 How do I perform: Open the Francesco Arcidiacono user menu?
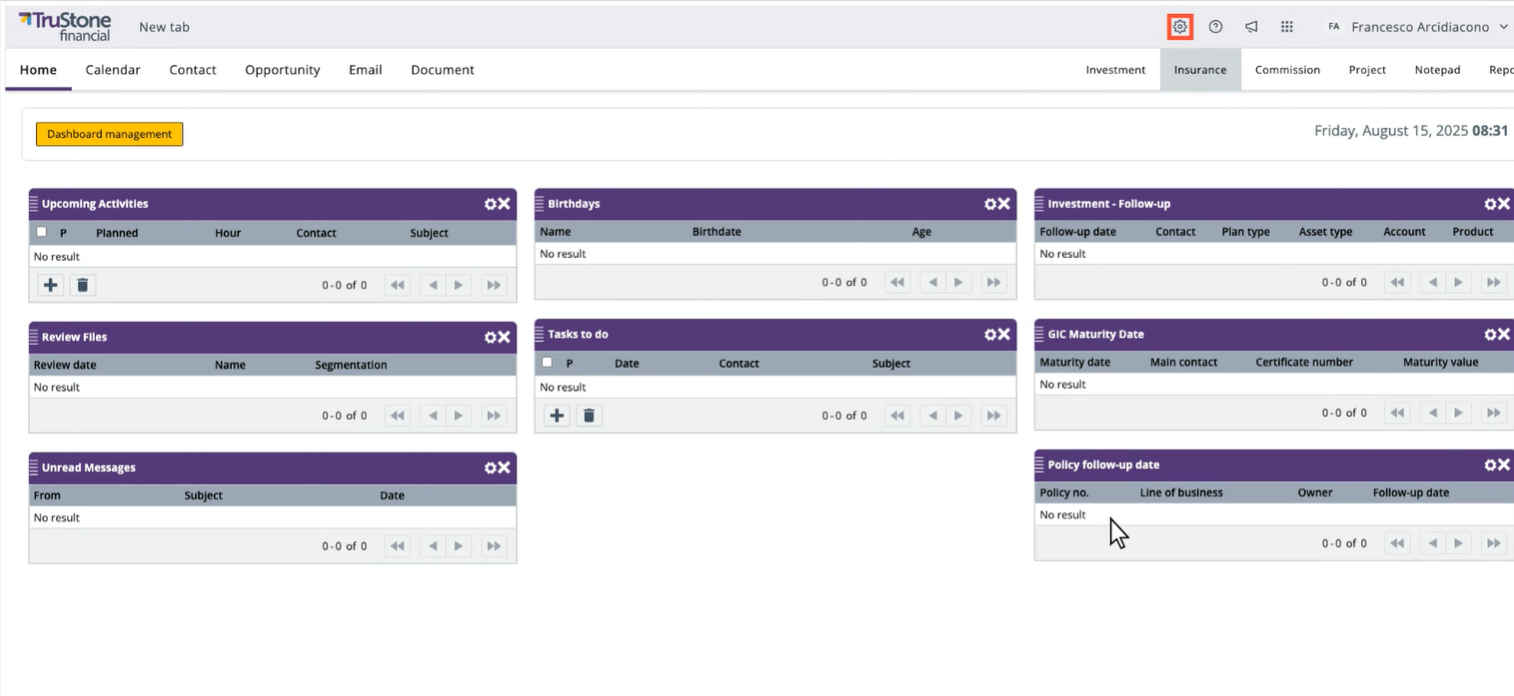pos(1421,26)
